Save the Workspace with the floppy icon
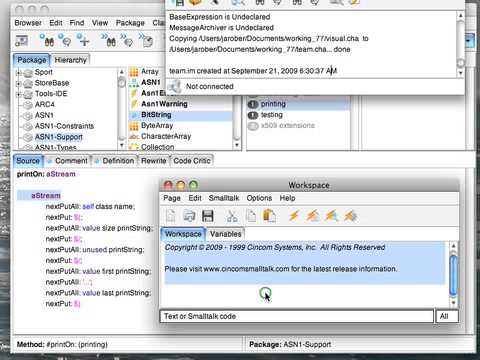The height and width of the screenshot is (360, 480). click(x=208, y=216)
